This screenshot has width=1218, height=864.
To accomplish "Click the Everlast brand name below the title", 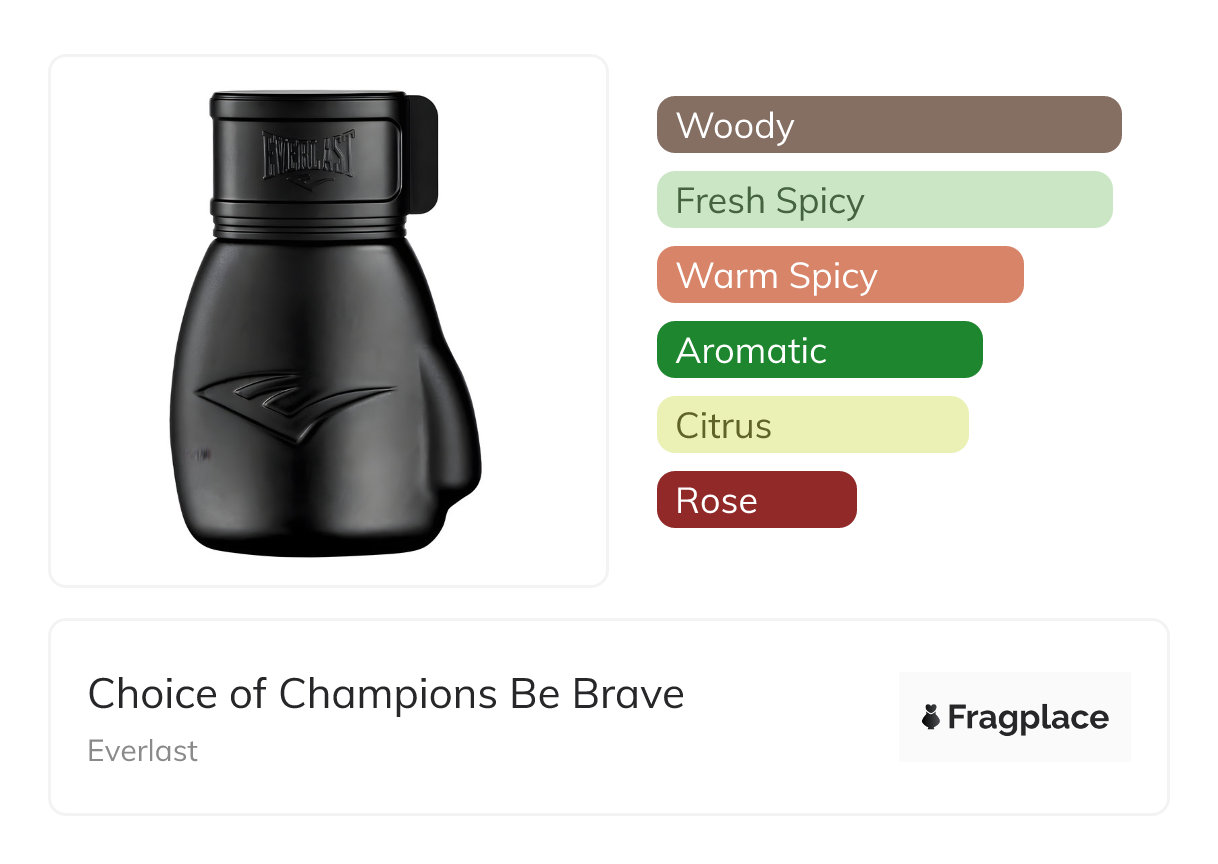I will 143,751.
